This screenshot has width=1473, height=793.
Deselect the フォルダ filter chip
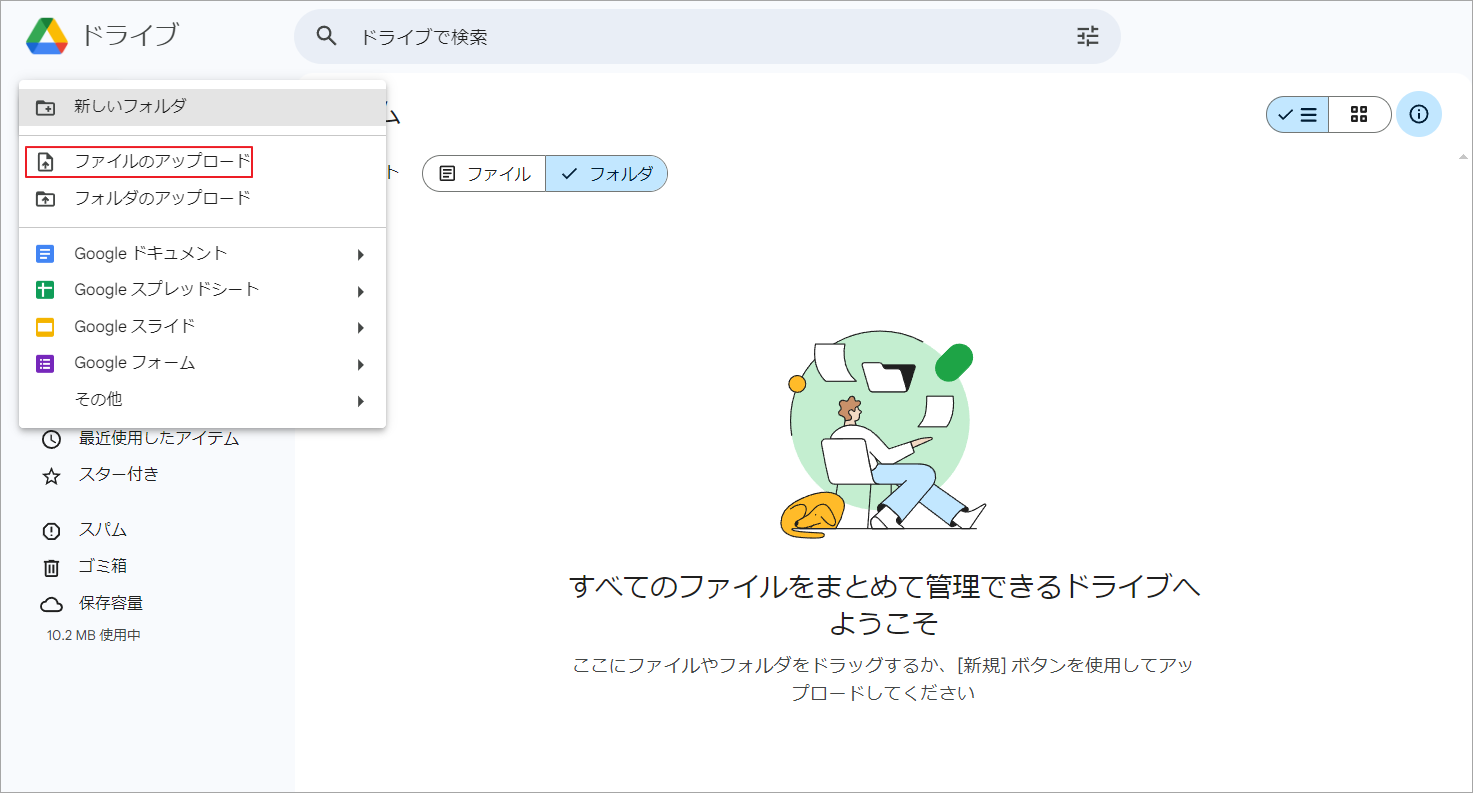(x=606, y=174)
